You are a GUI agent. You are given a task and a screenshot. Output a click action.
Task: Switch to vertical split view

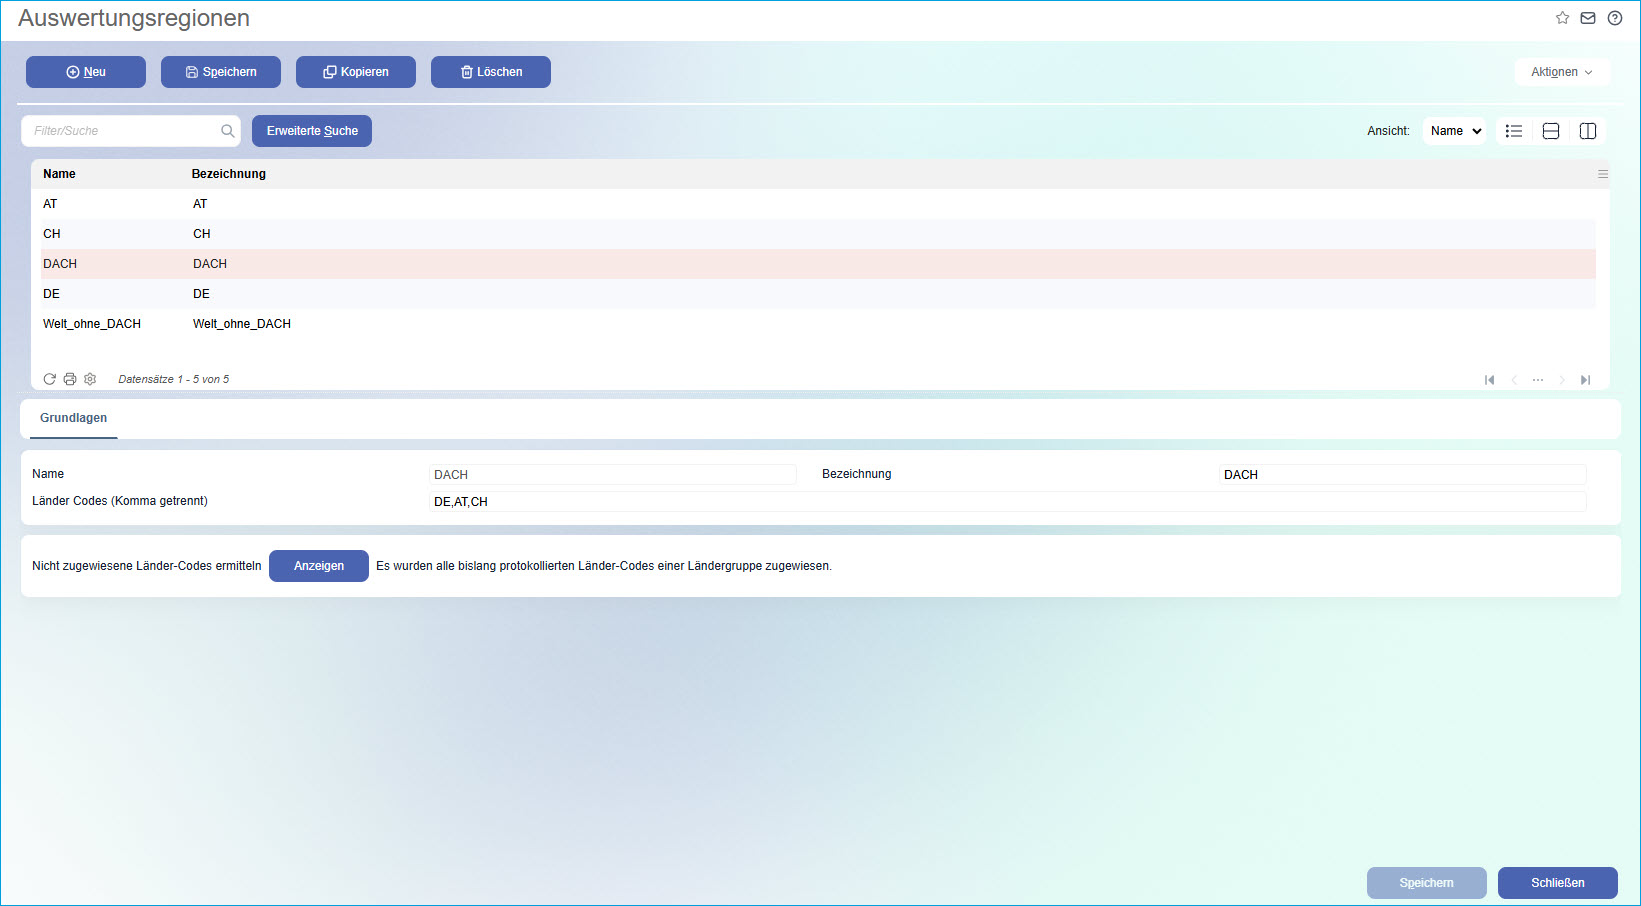(1588, 131)
